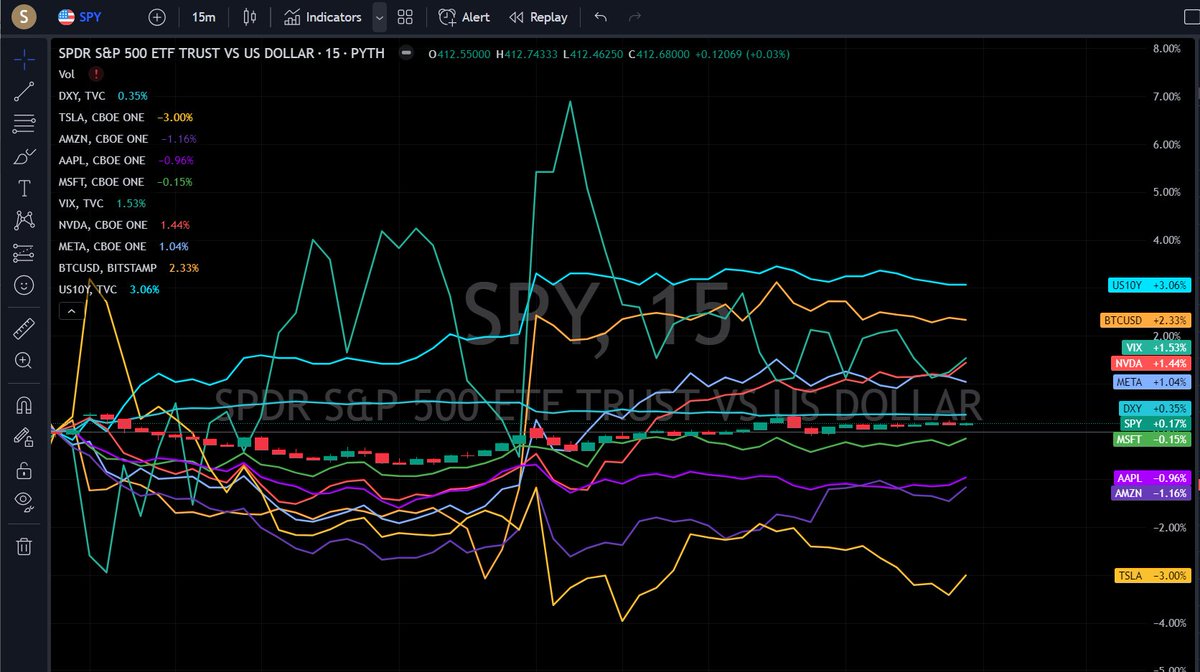Viewport: 1200px width, 672px height.
Task: Click the SPY +0.17% price label
Action: (x=1154, y=424)
